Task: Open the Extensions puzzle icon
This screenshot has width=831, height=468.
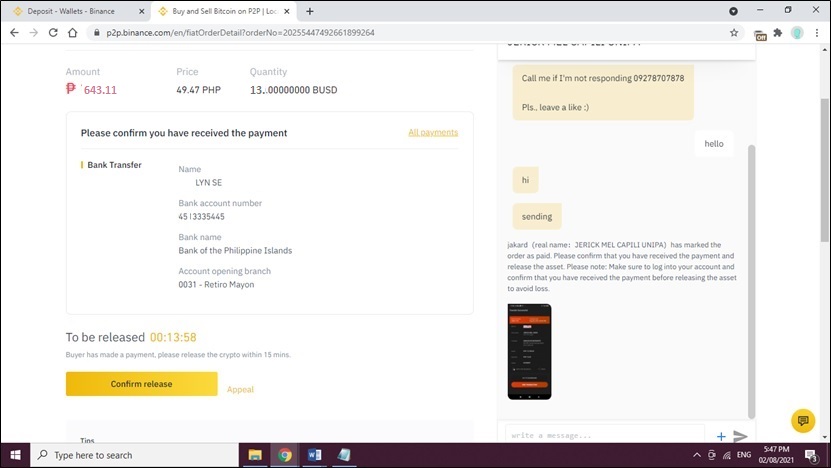Action: [777, 32]
